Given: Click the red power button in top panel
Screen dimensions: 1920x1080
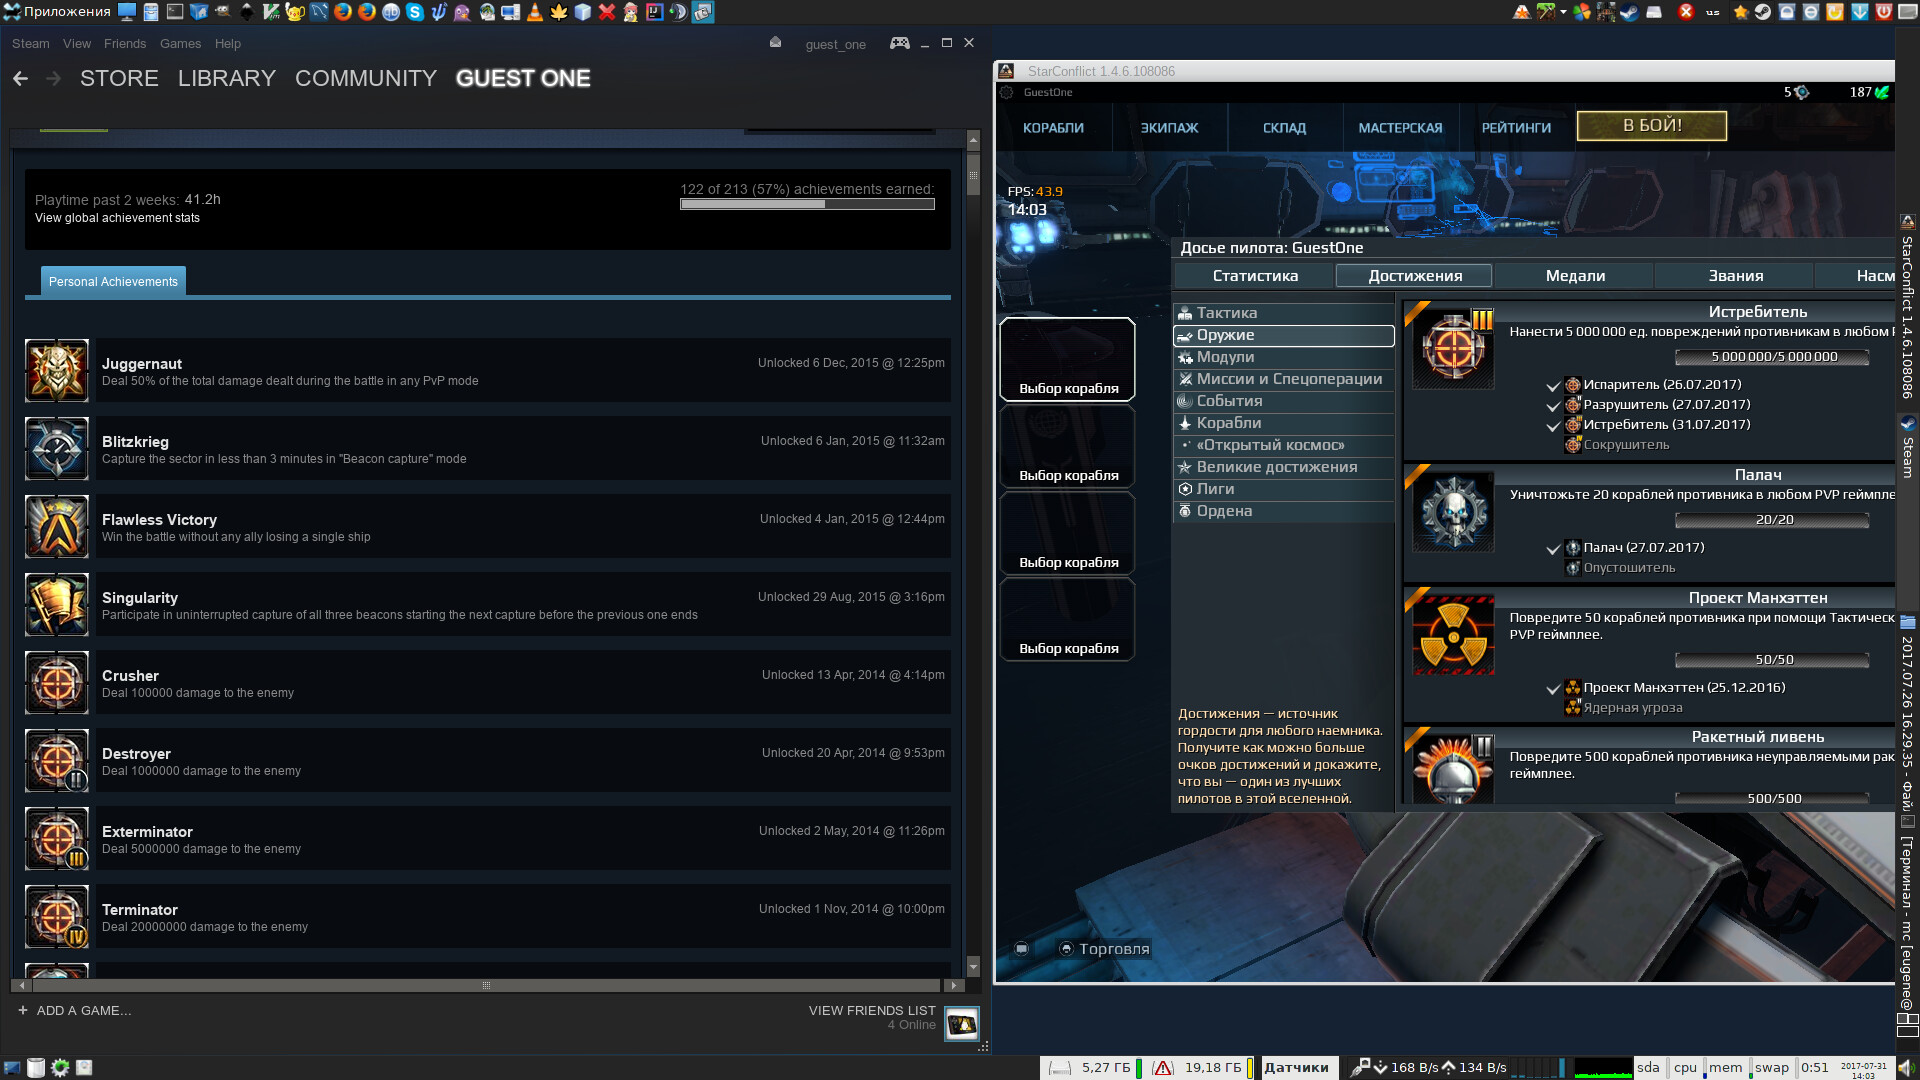Looking at the screenshot, I should (1883, 12).
